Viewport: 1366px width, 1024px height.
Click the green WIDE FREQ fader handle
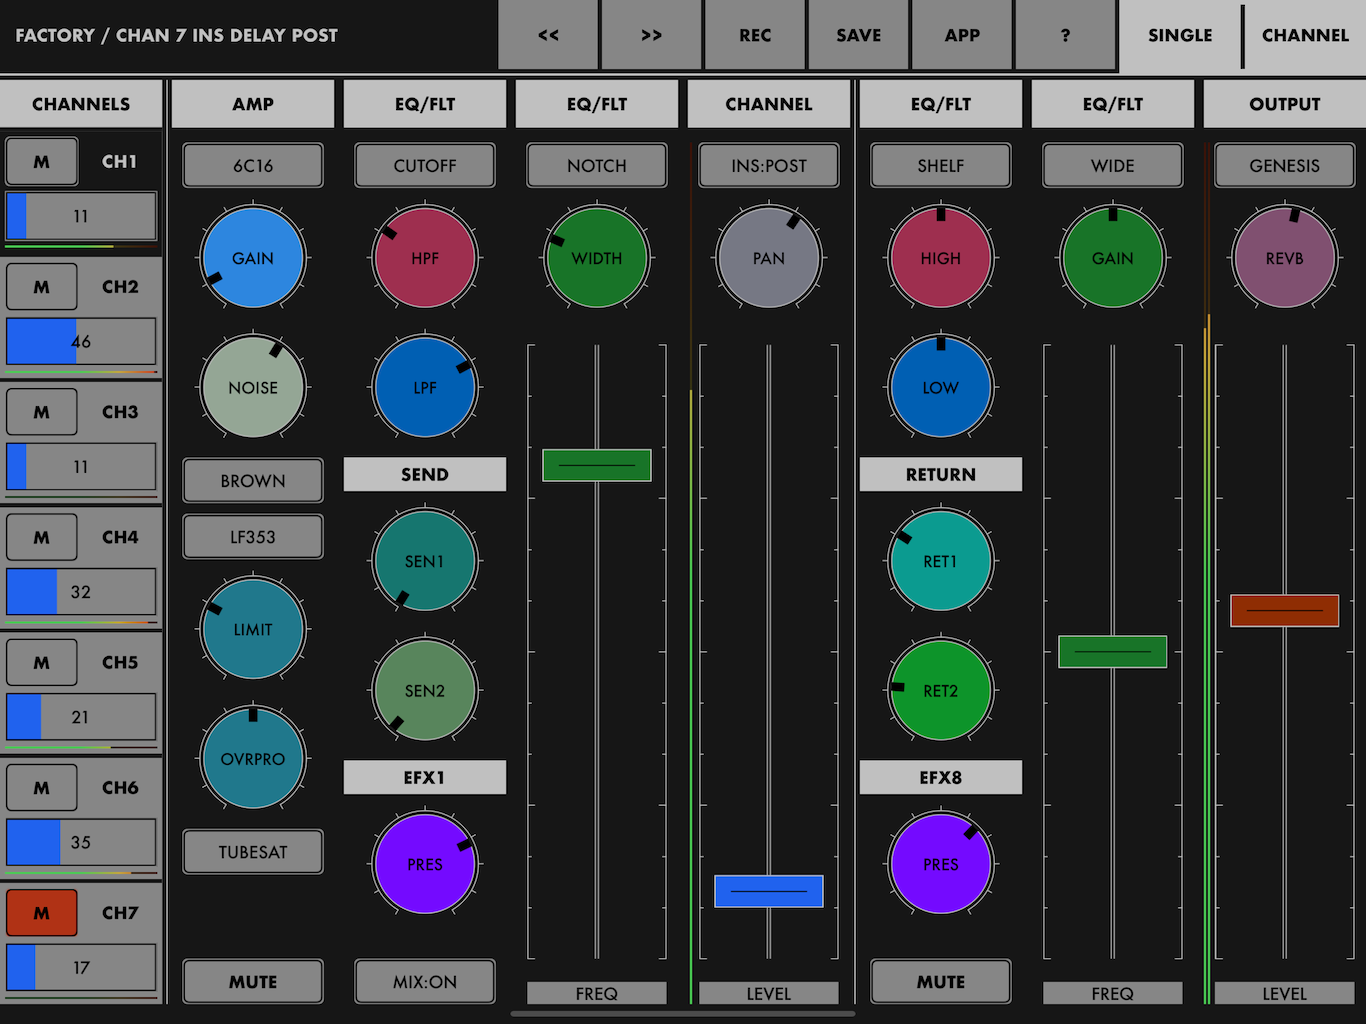[1113, 652]
